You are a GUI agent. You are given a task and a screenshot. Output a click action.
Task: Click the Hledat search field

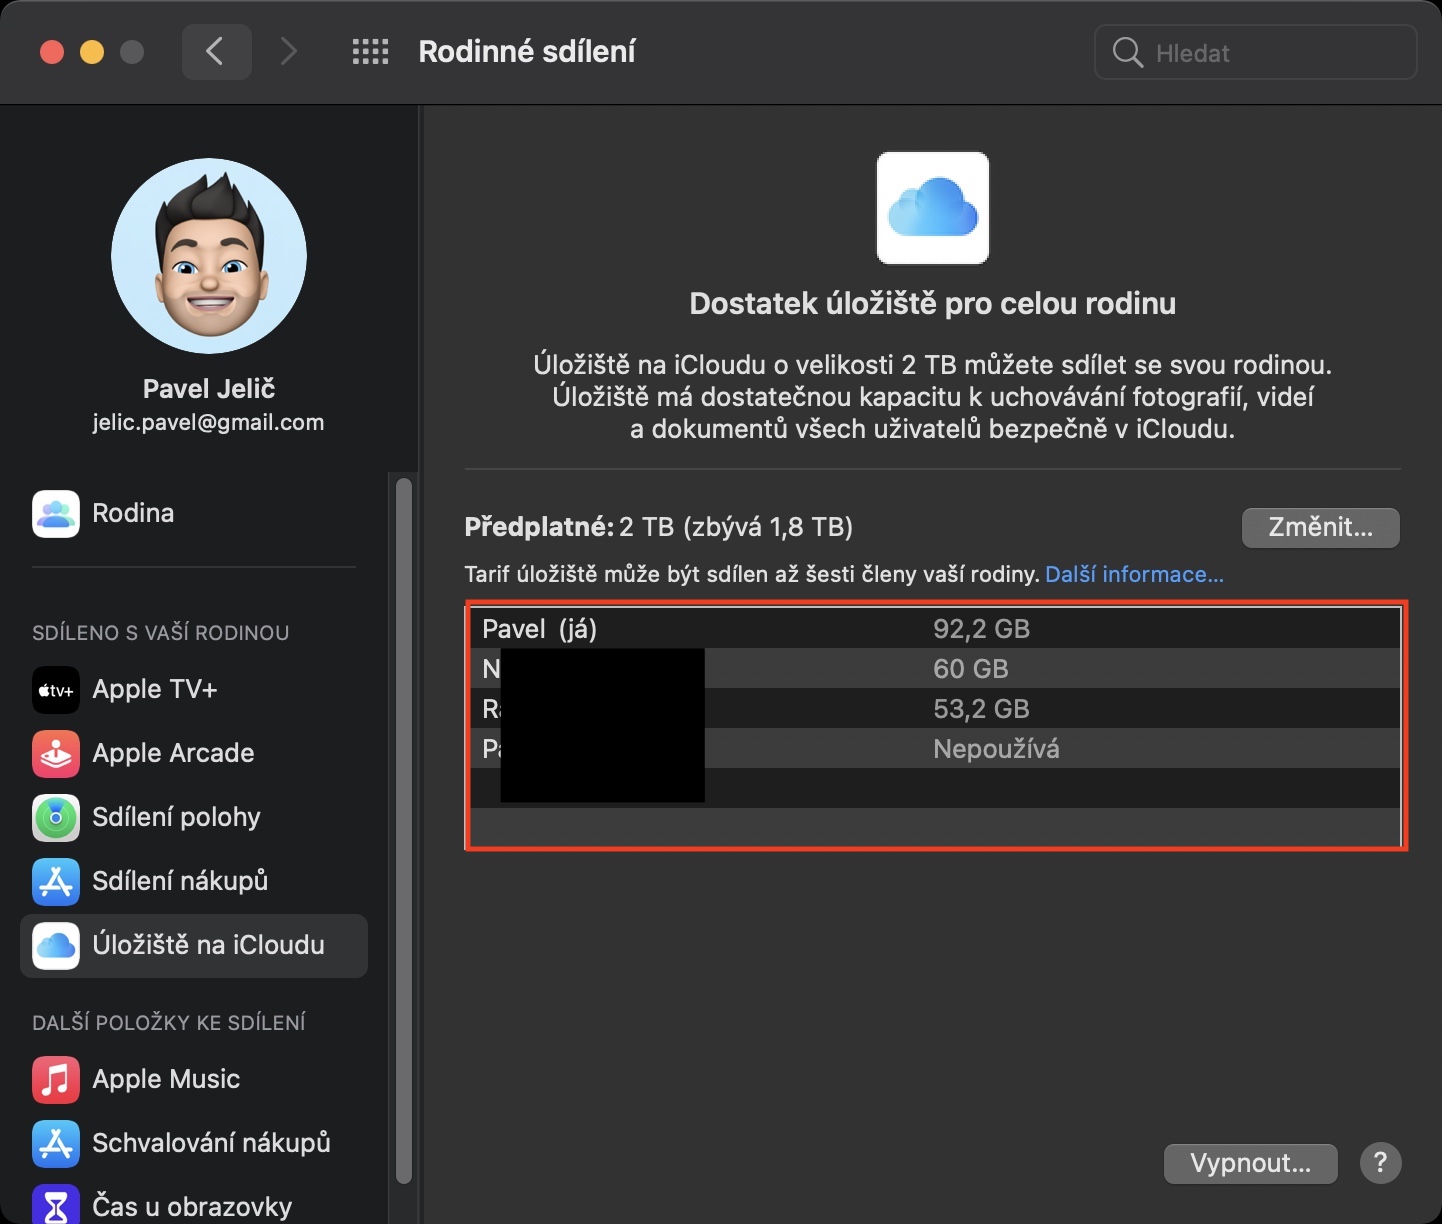[1256, 52]
